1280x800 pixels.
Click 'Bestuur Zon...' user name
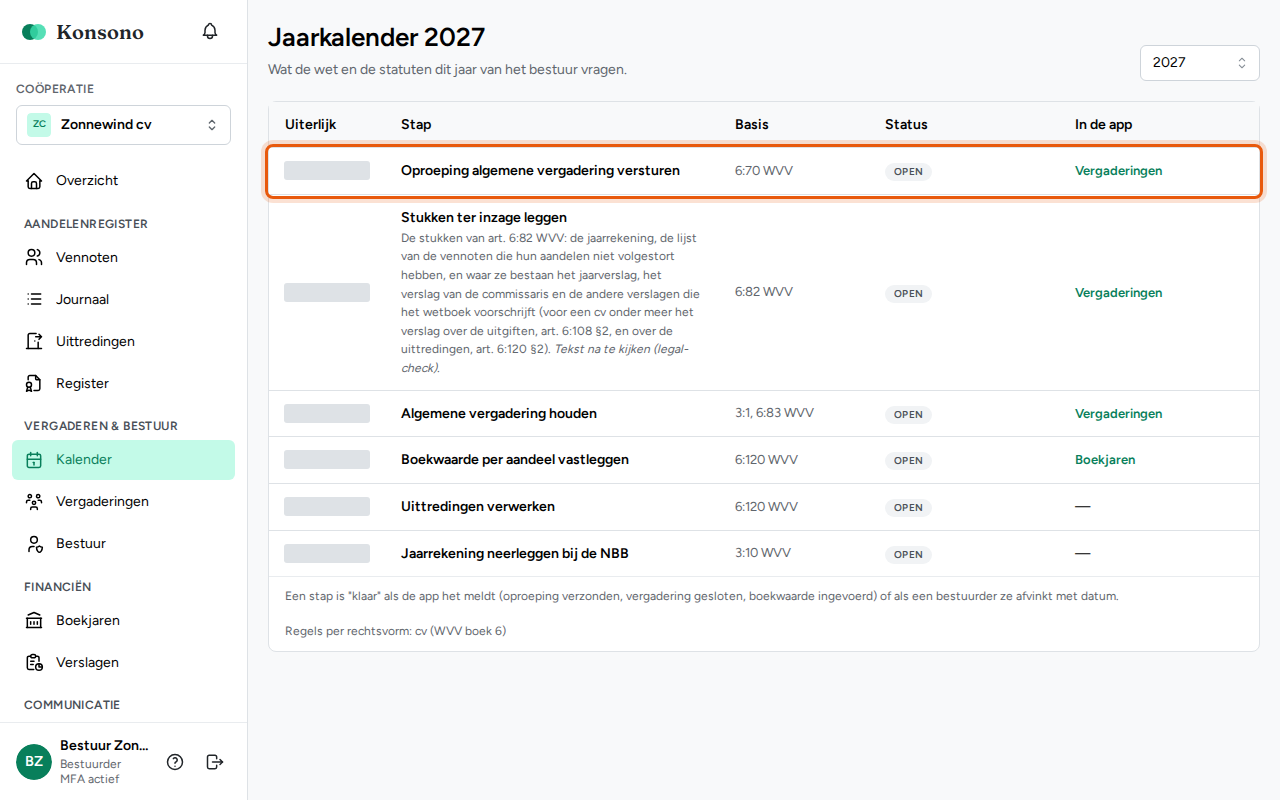(x=104, y=746)
